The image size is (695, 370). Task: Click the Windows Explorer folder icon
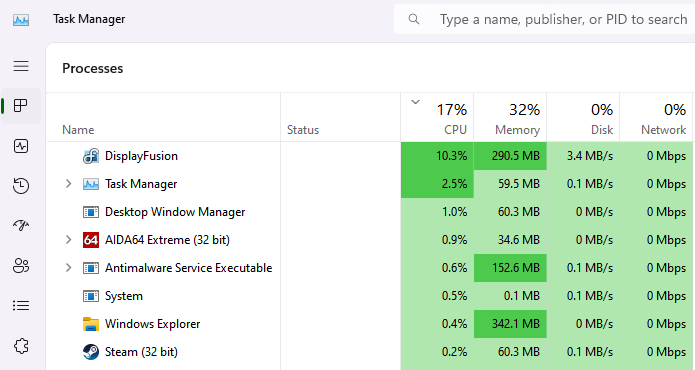[x=91, y=324]
